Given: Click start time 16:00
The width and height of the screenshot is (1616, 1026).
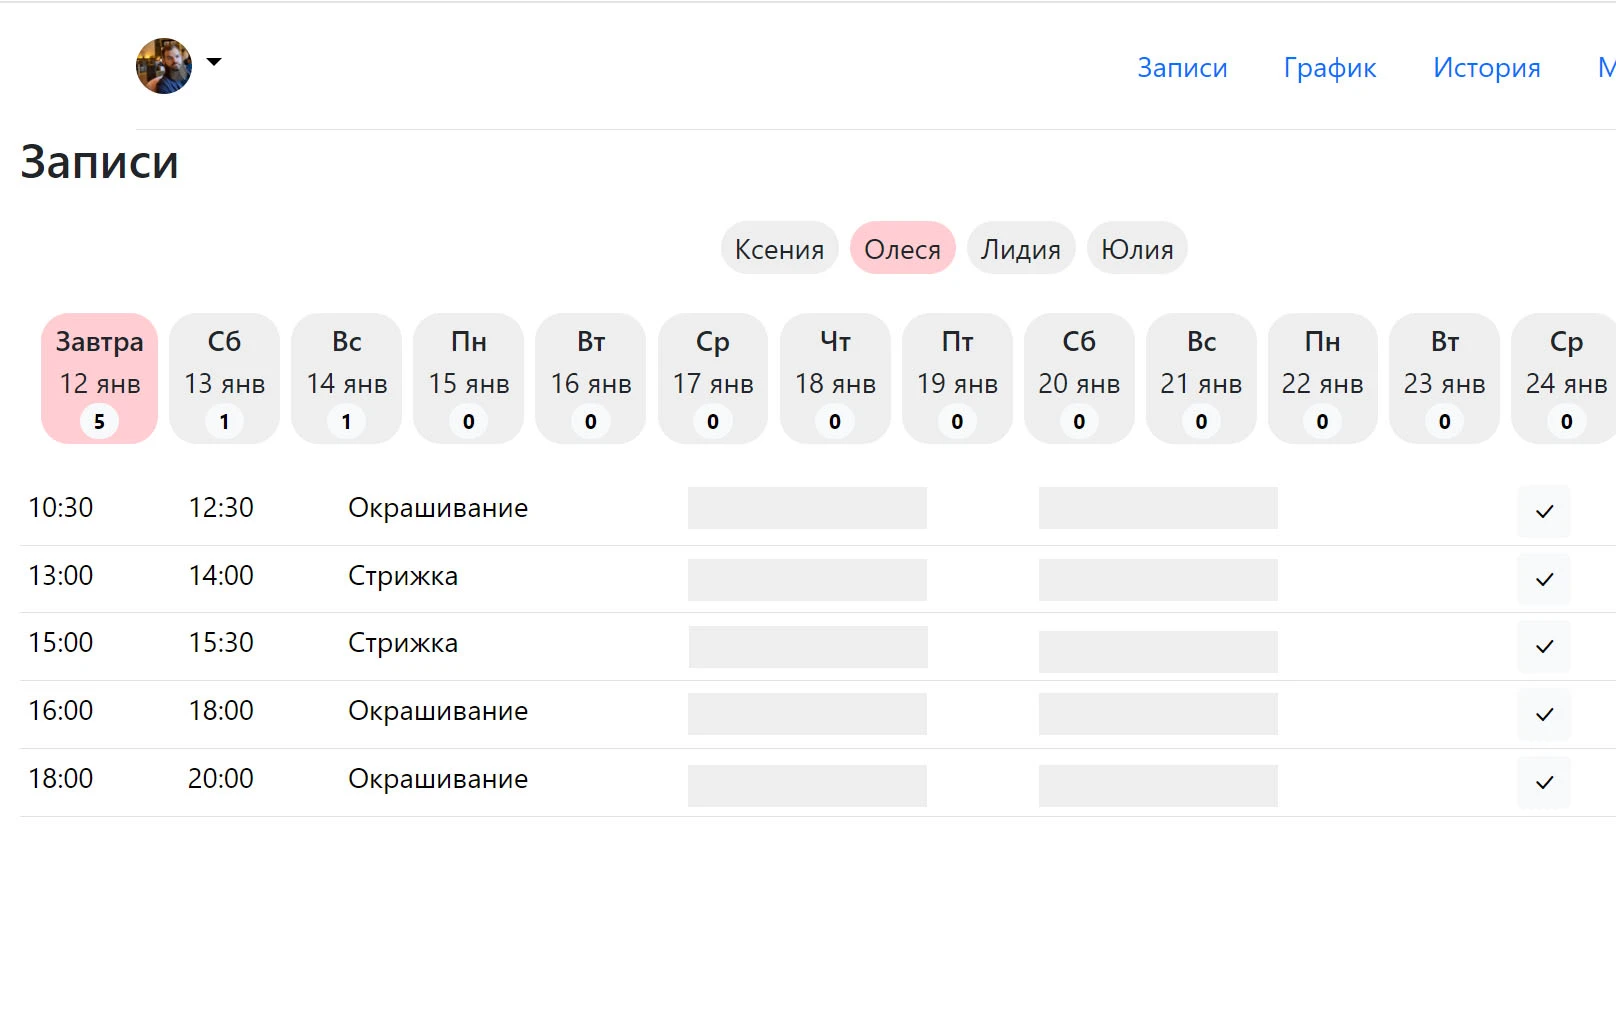Looking at the screenshot, I should point(61,711).
